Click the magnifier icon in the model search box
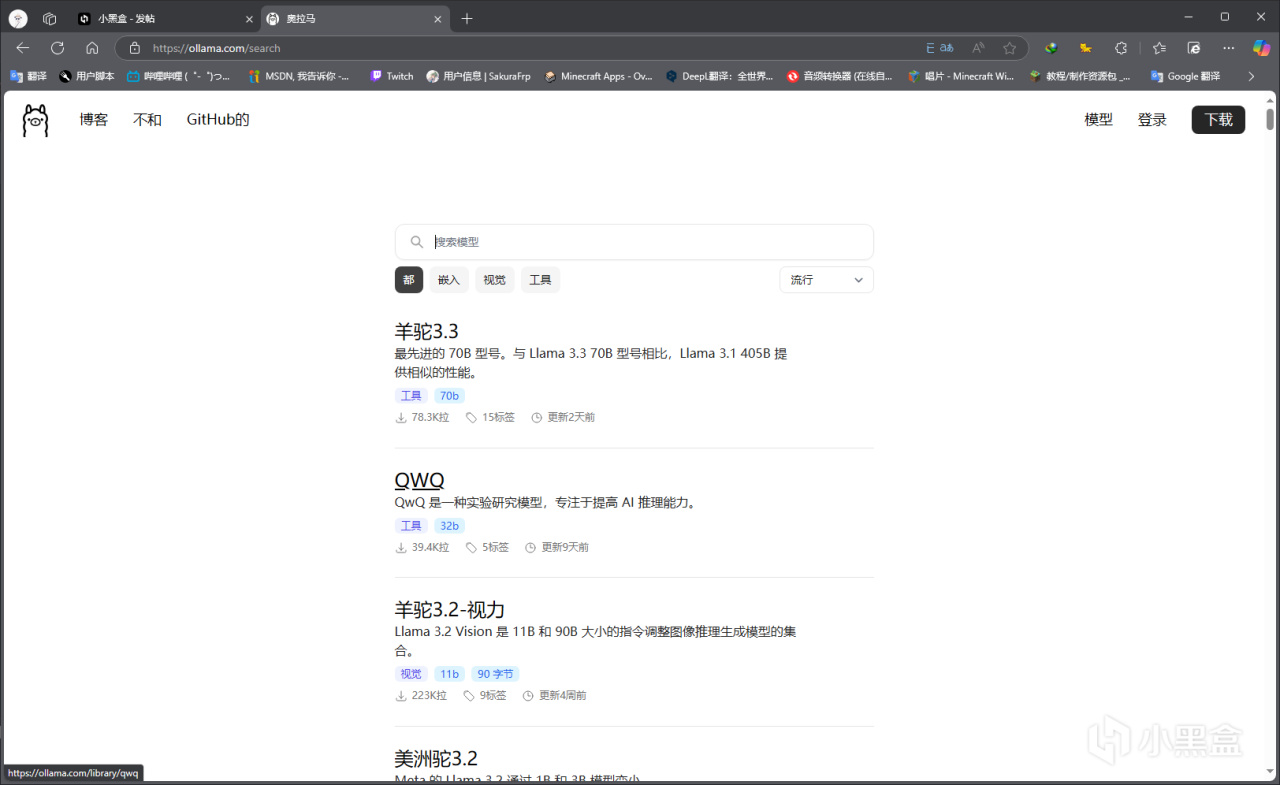The width and height of the screenshot is (1280, 785). (417, 242)
